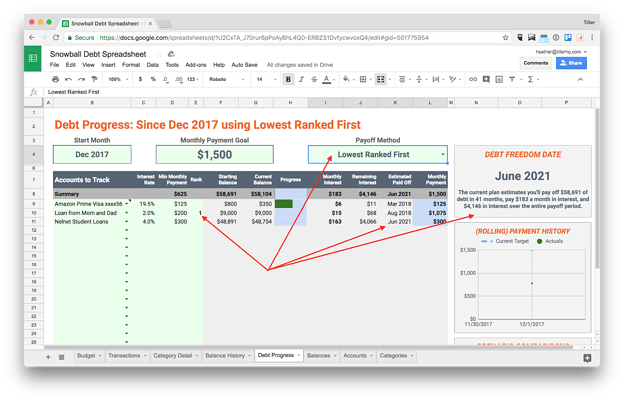
Task: Increase decimal places
Action: click(179, 79)
